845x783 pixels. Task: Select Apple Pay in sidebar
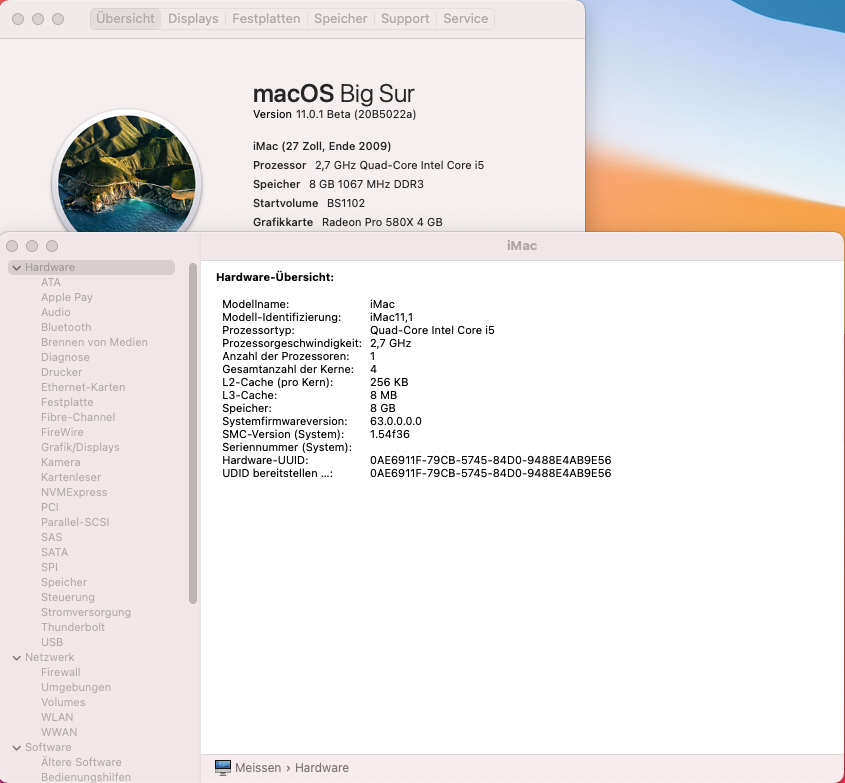[x=67, y=297]
